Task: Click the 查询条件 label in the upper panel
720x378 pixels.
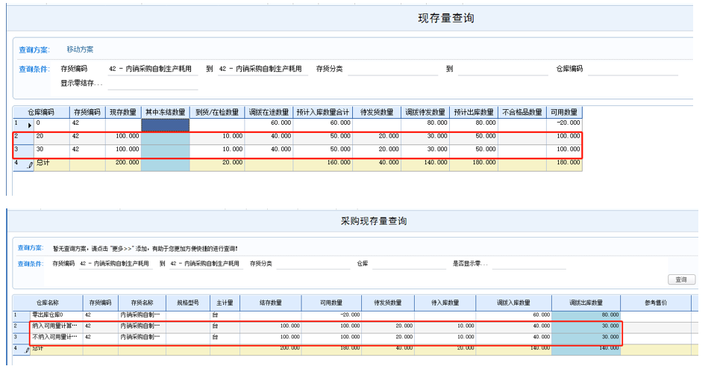Action: click(x=34, y=69)
